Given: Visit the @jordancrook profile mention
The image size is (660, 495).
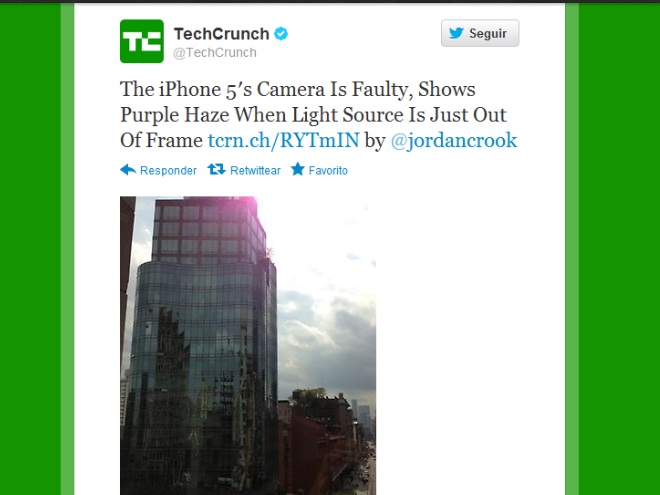Looking at the screenshot, I should tap(454, 141).
